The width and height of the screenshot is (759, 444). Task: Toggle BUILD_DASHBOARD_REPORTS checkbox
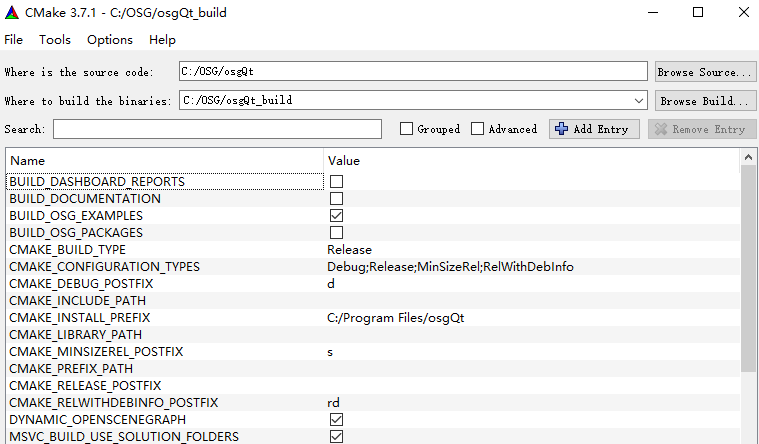coord(336,182)
